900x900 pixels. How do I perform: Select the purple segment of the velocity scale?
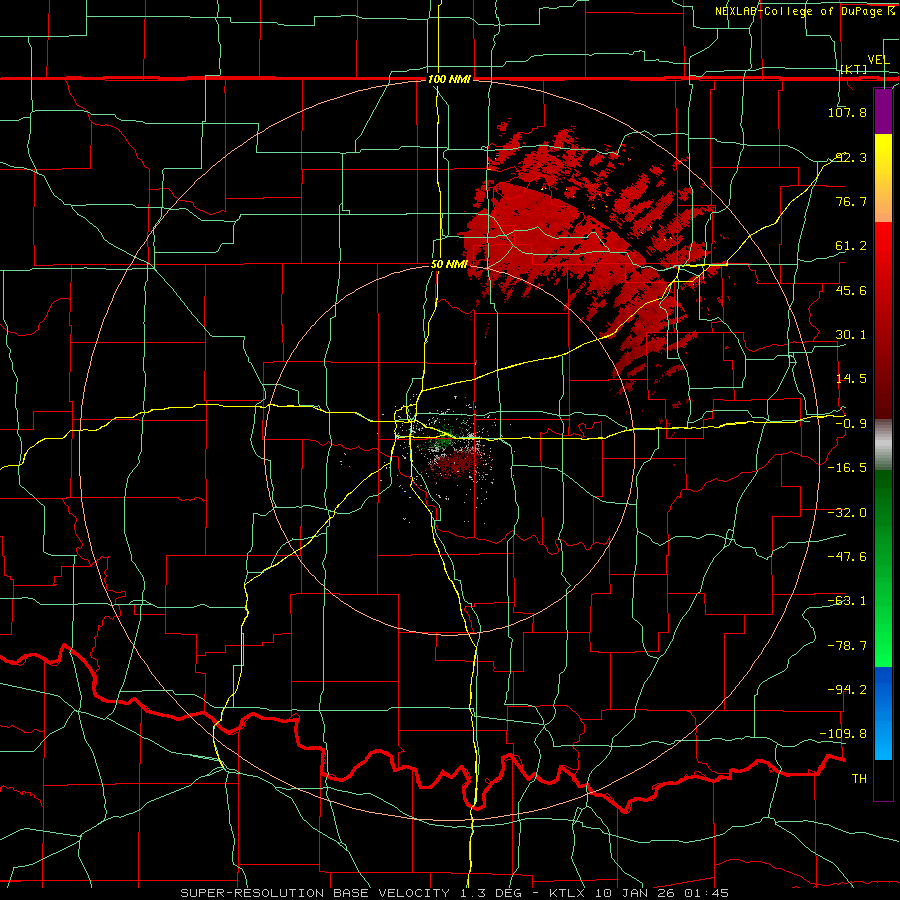883,111
